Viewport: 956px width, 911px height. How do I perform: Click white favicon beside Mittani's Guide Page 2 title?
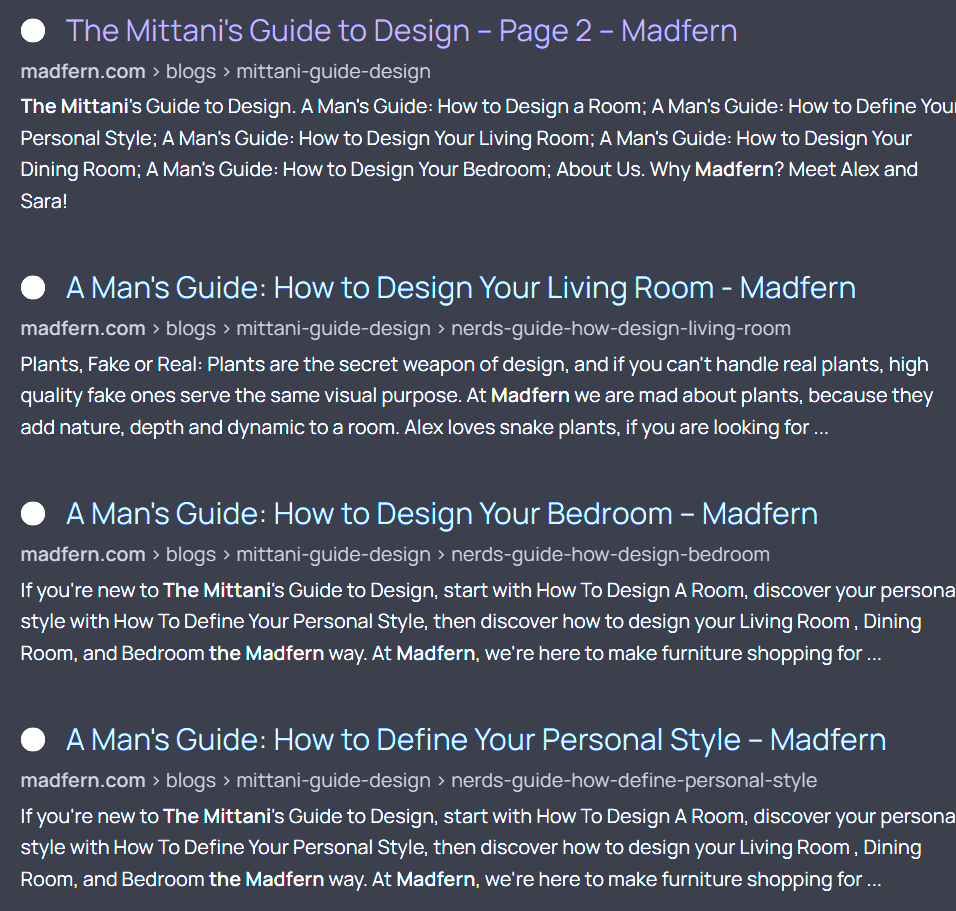[33, 30]
